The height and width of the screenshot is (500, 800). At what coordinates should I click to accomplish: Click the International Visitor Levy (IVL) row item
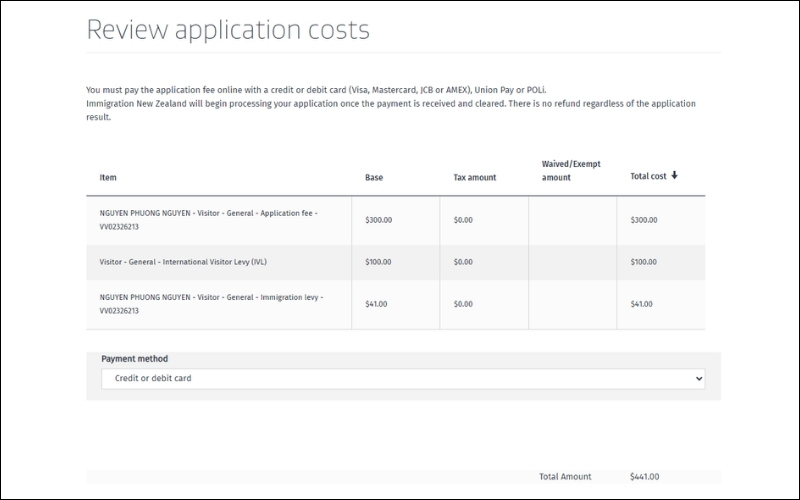[183, 262]
